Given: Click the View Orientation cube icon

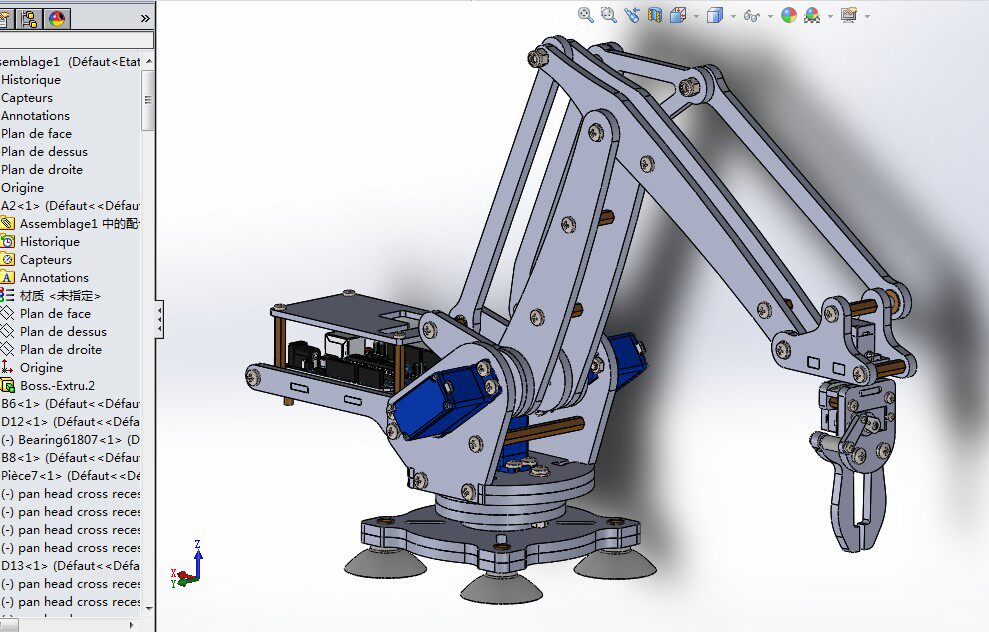Looking at the screenshot, I should point(678,15).
